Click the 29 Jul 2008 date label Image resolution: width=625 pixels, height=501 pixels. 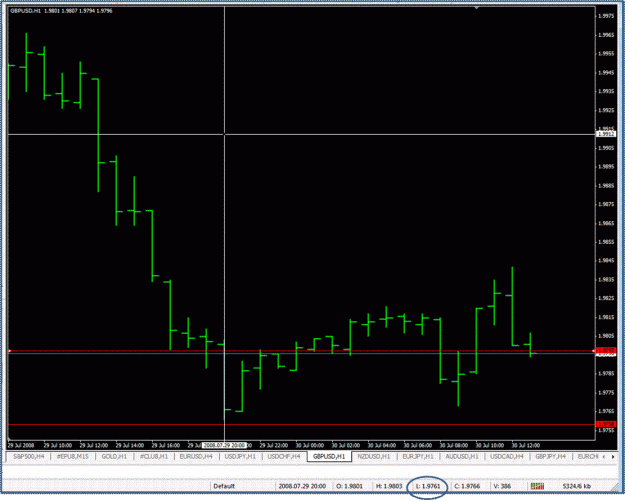coord(21,445)
